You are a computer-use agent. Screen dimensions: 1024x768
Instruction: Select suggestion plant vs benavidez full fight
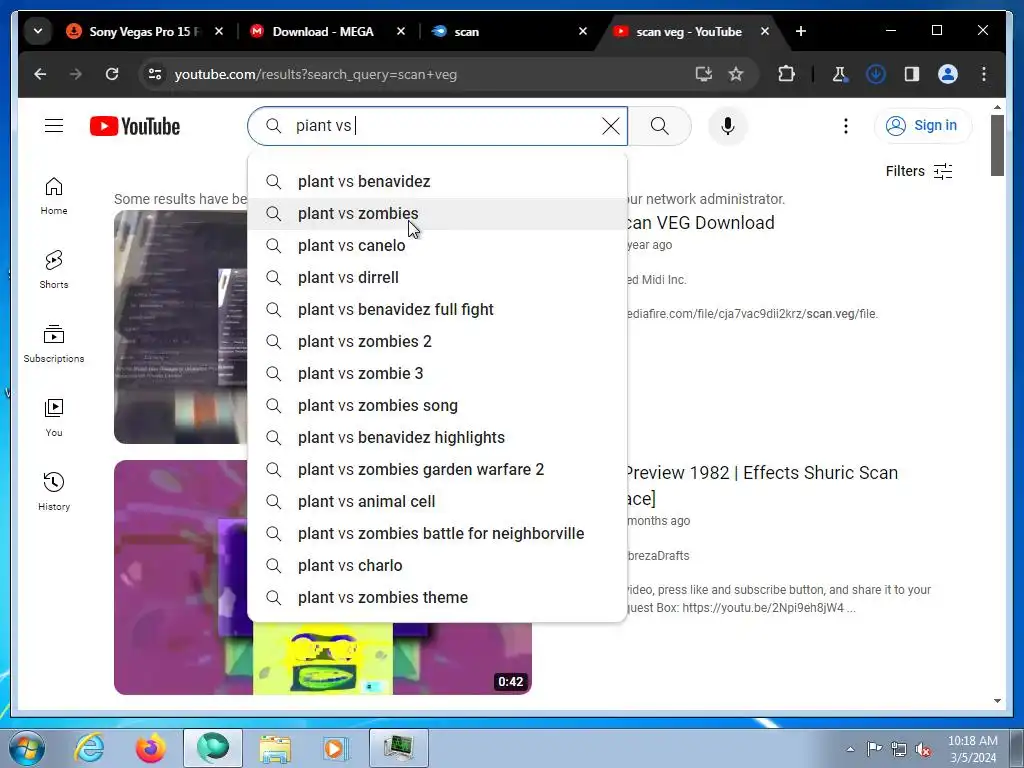(437, 310)
